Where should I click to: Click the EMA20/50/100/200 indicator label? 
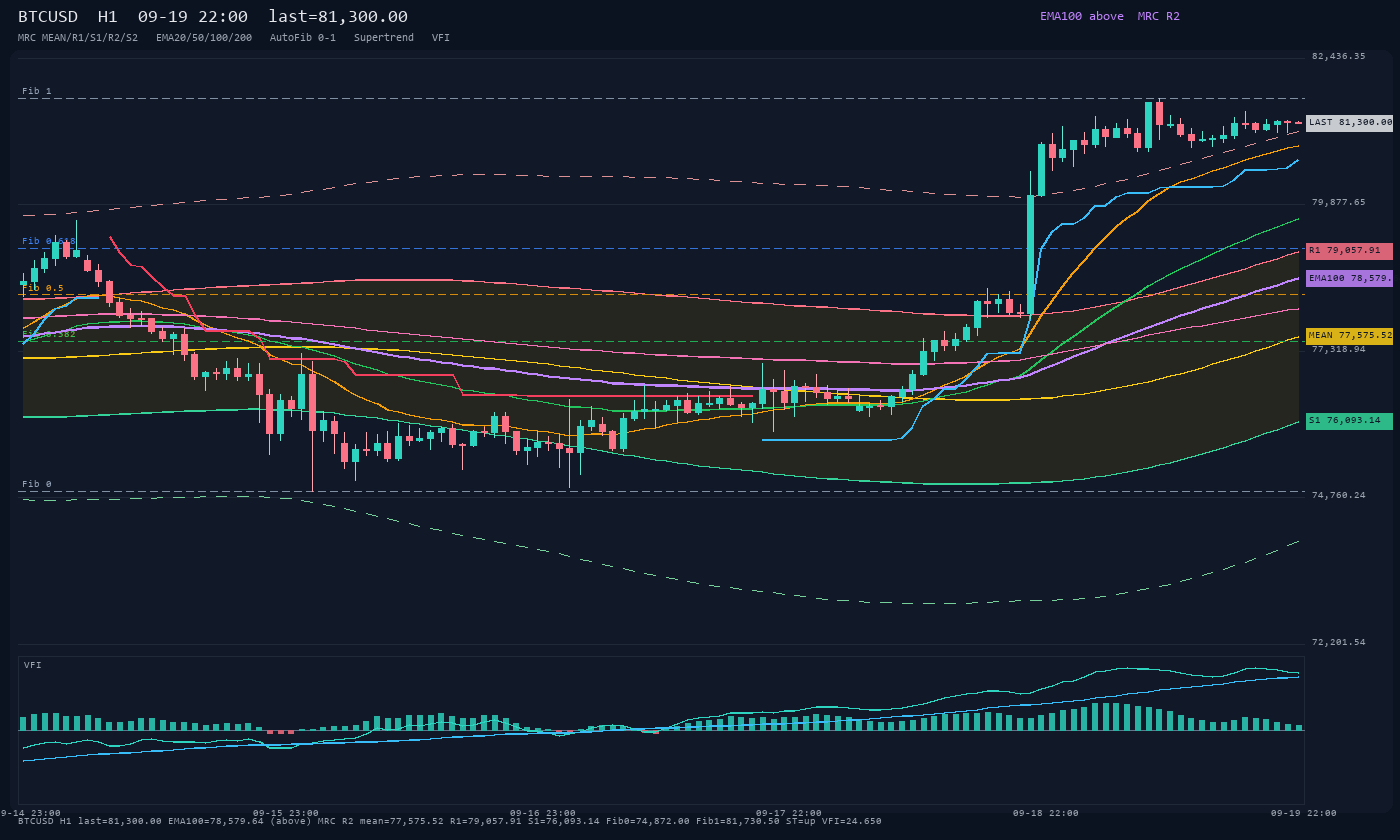tap(204, 38)
